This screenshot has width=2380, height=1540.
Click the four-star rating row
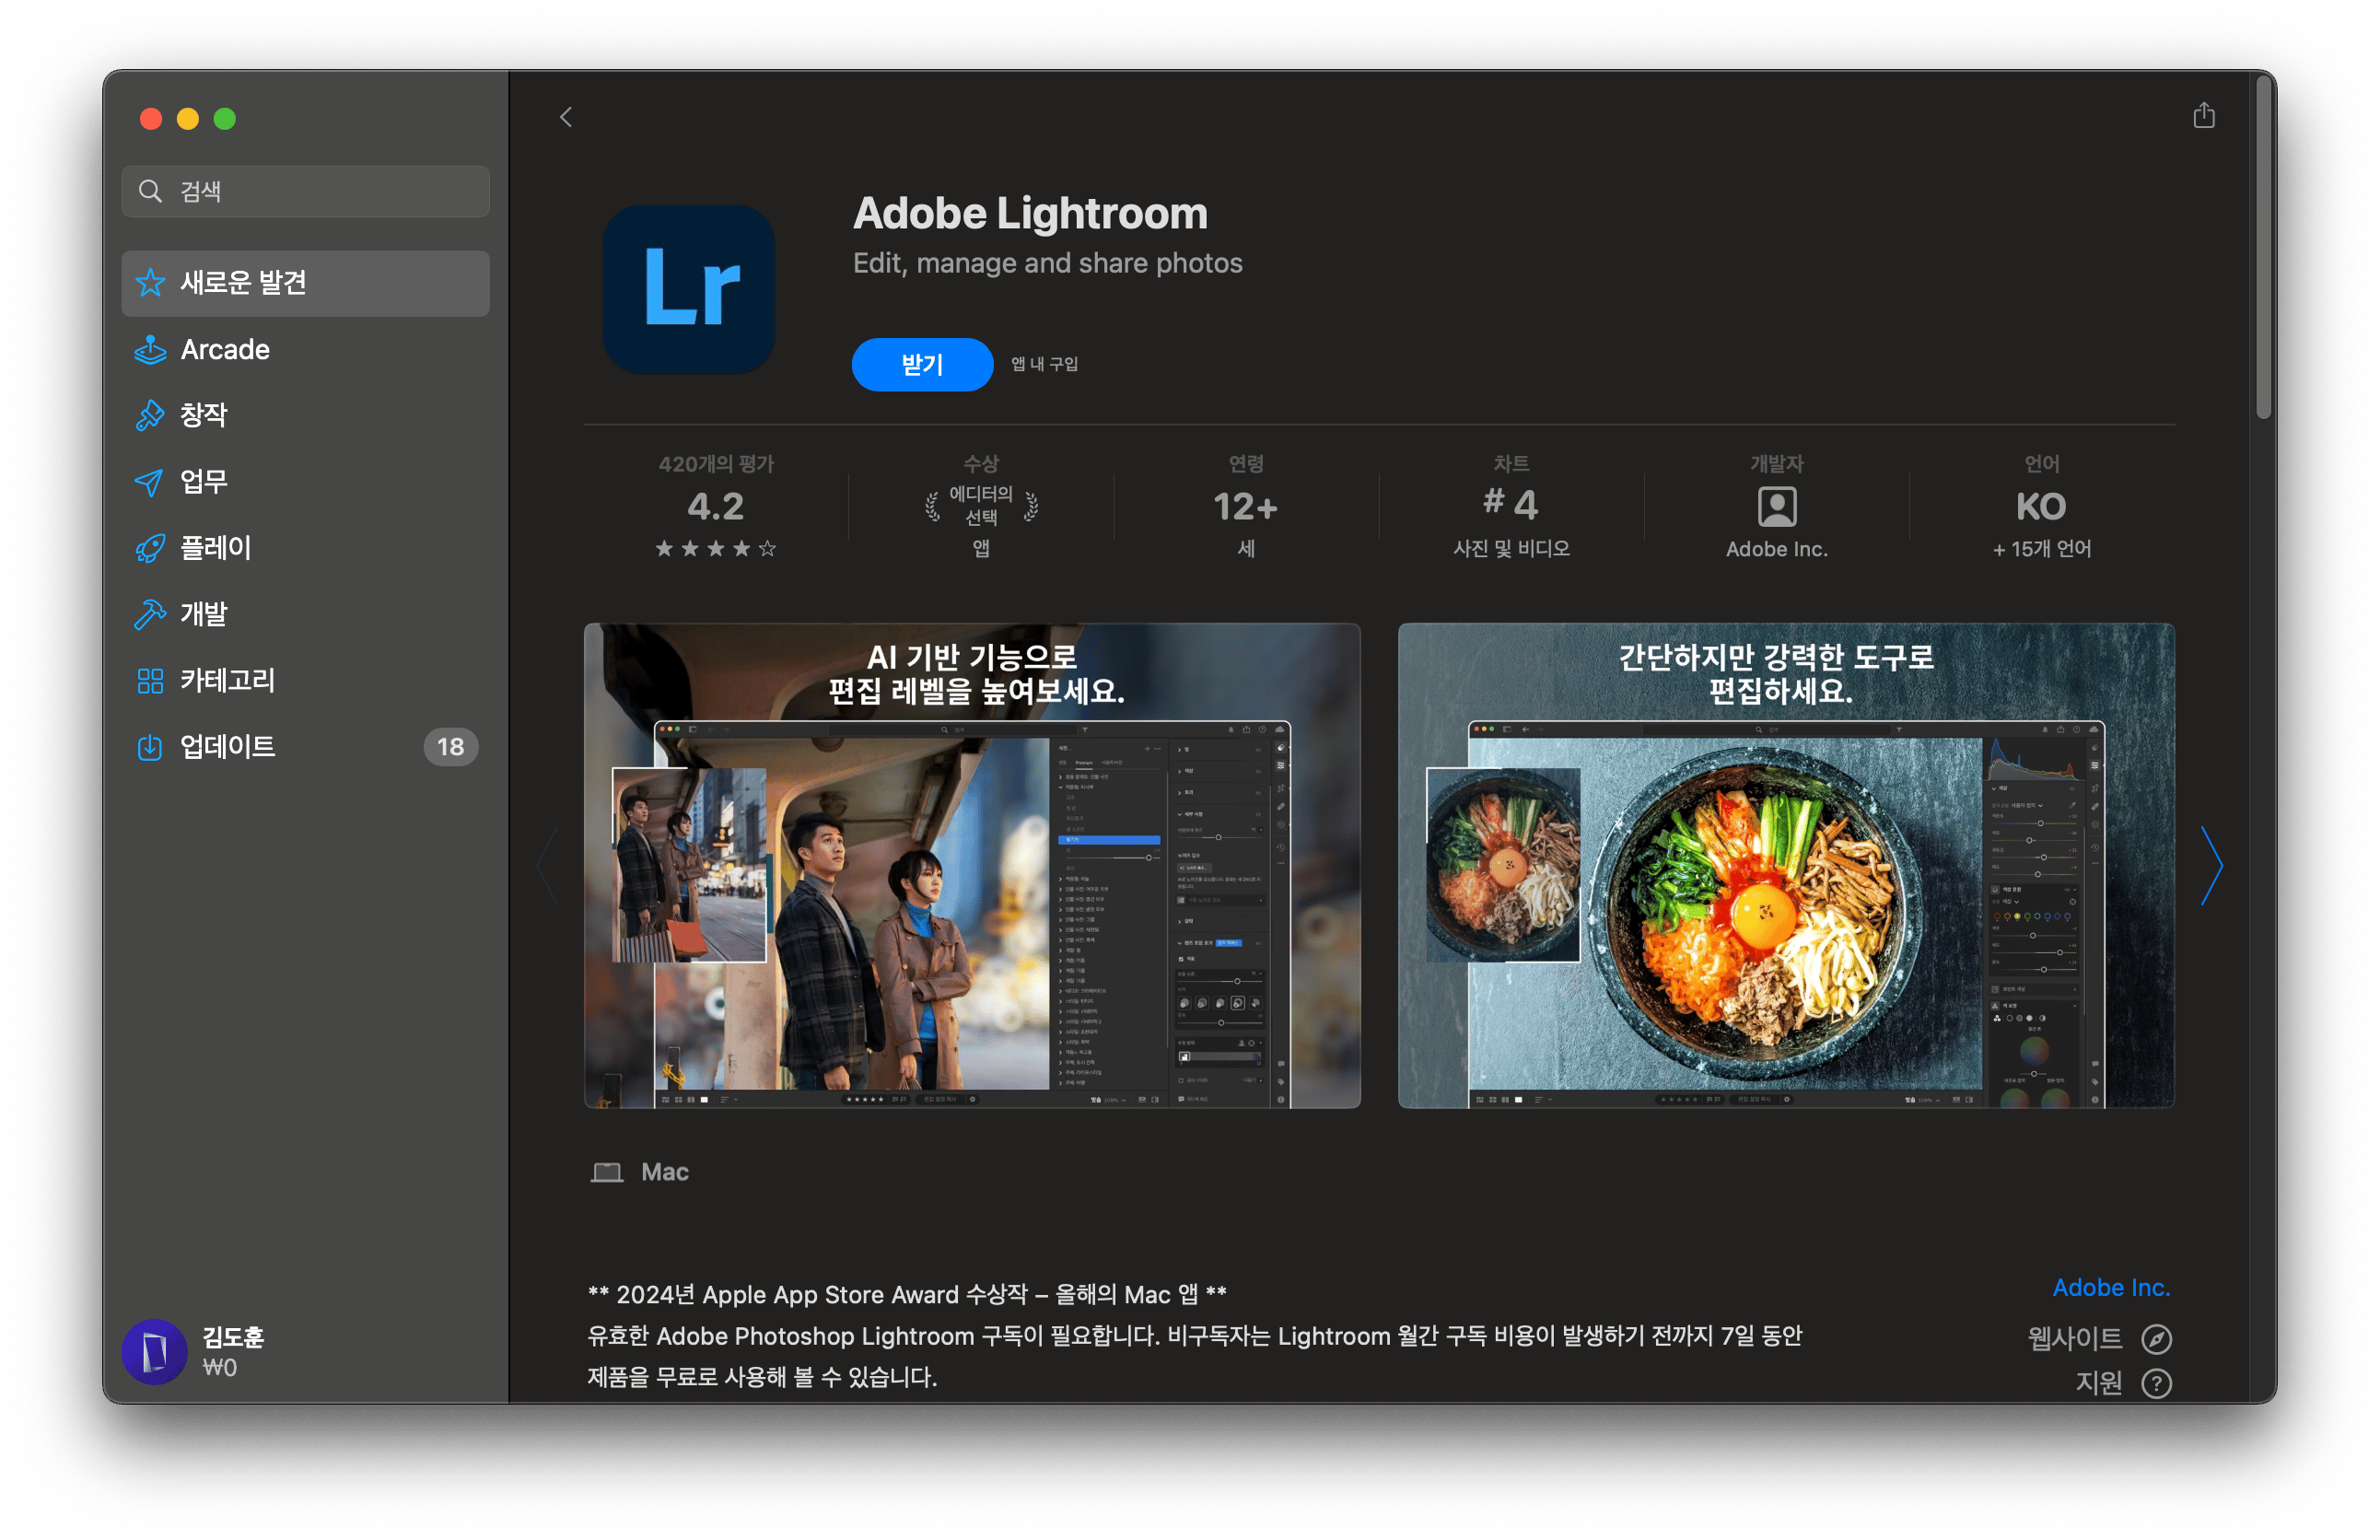(716, 548)
